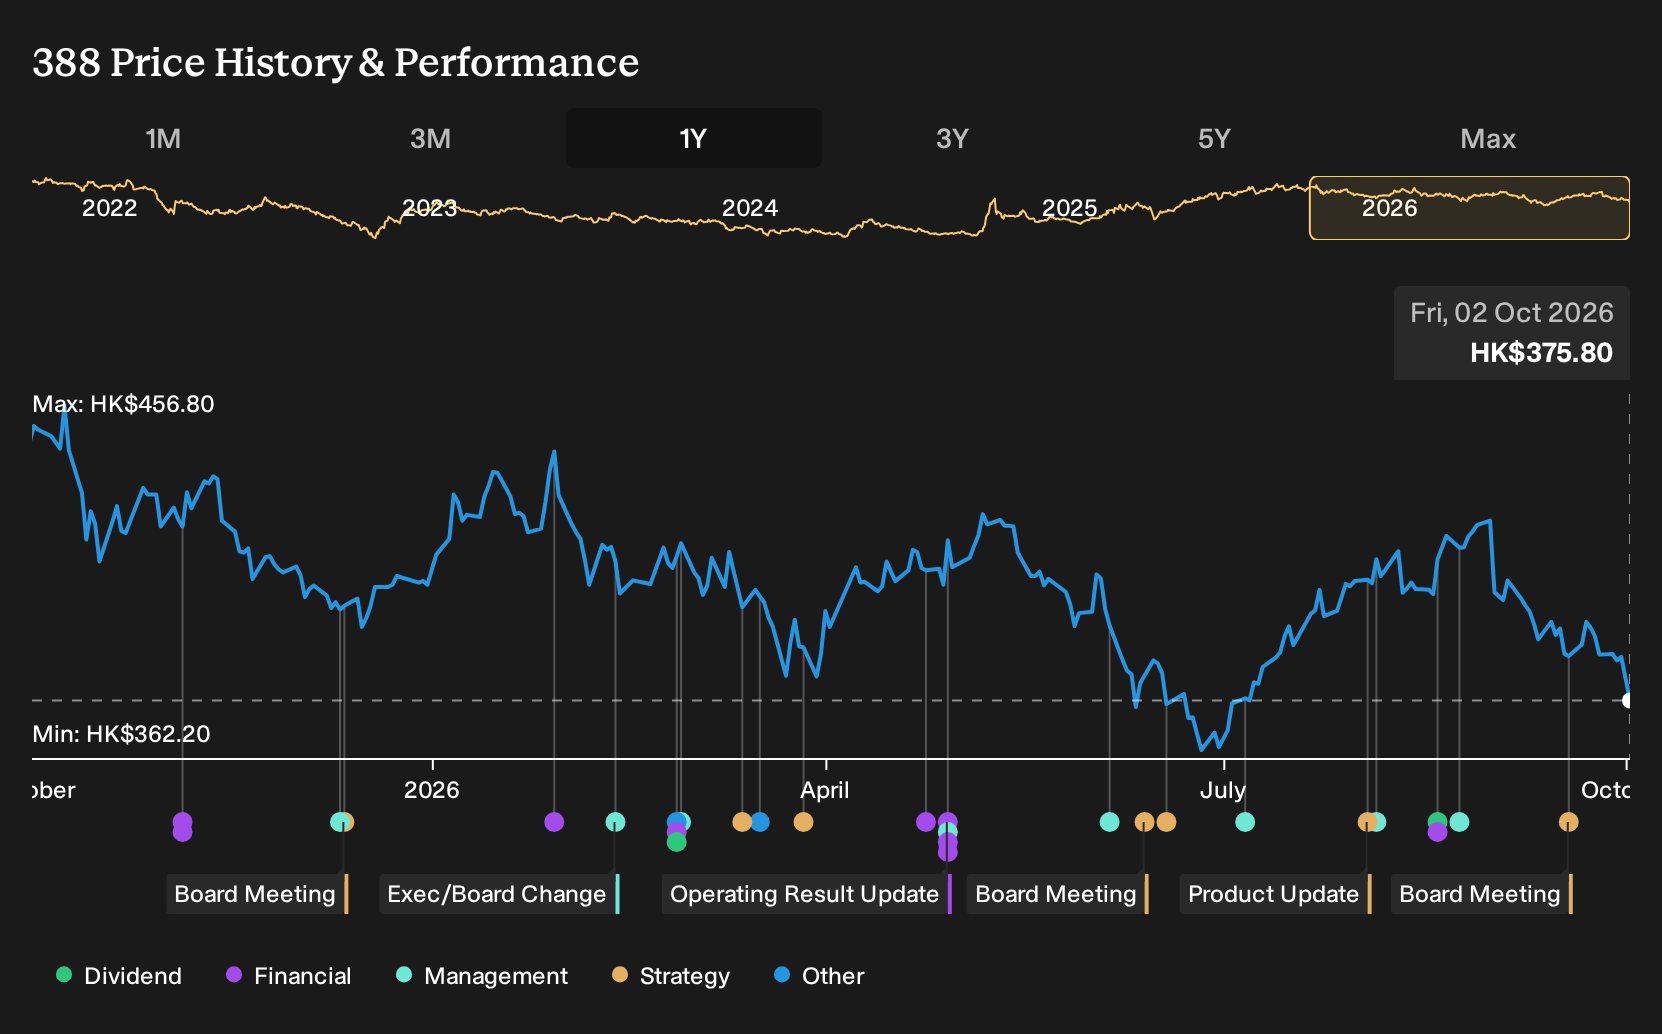The width and height of the screenshot is (1662, 1034).
Task: Click the orange Strategy marker directly before April
Action: click(x=803, y=822)
